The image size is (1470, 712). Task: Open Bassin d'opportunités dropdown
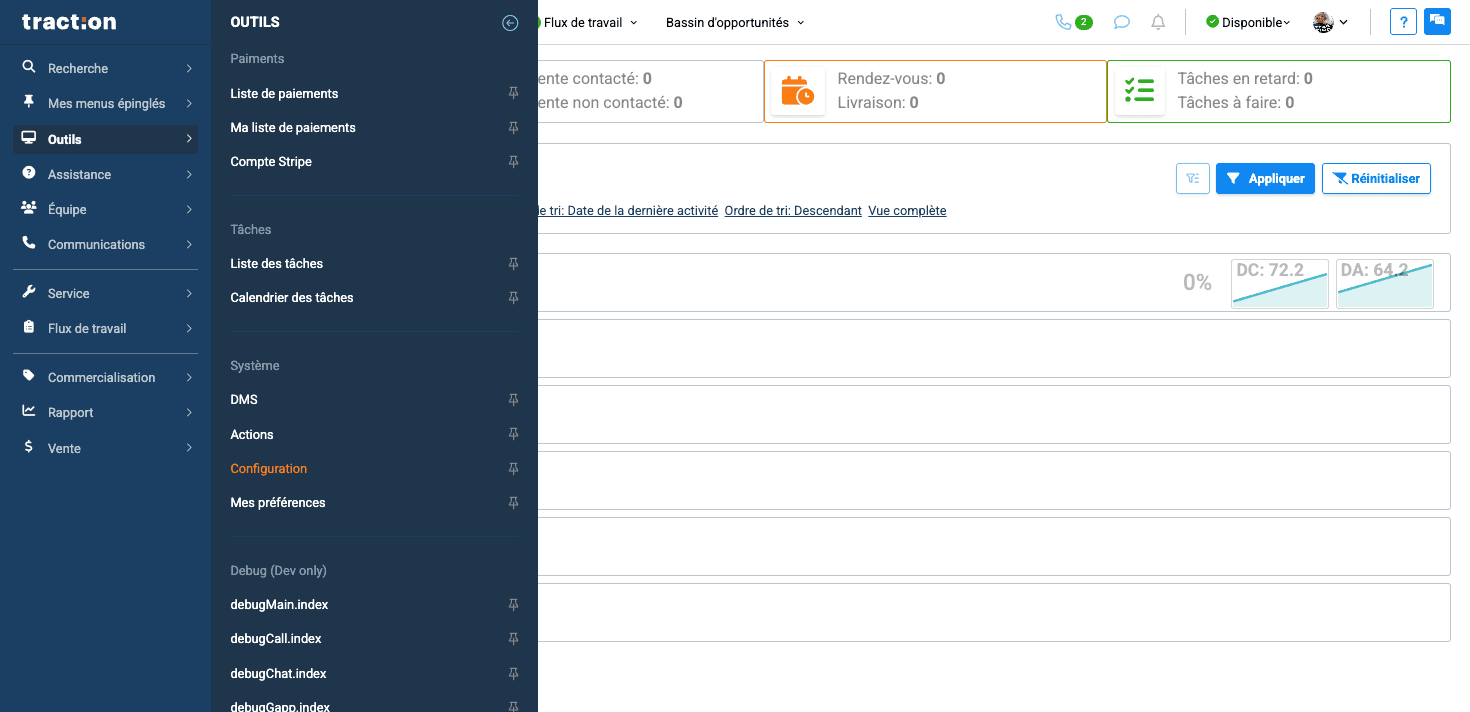coord(735,22)
